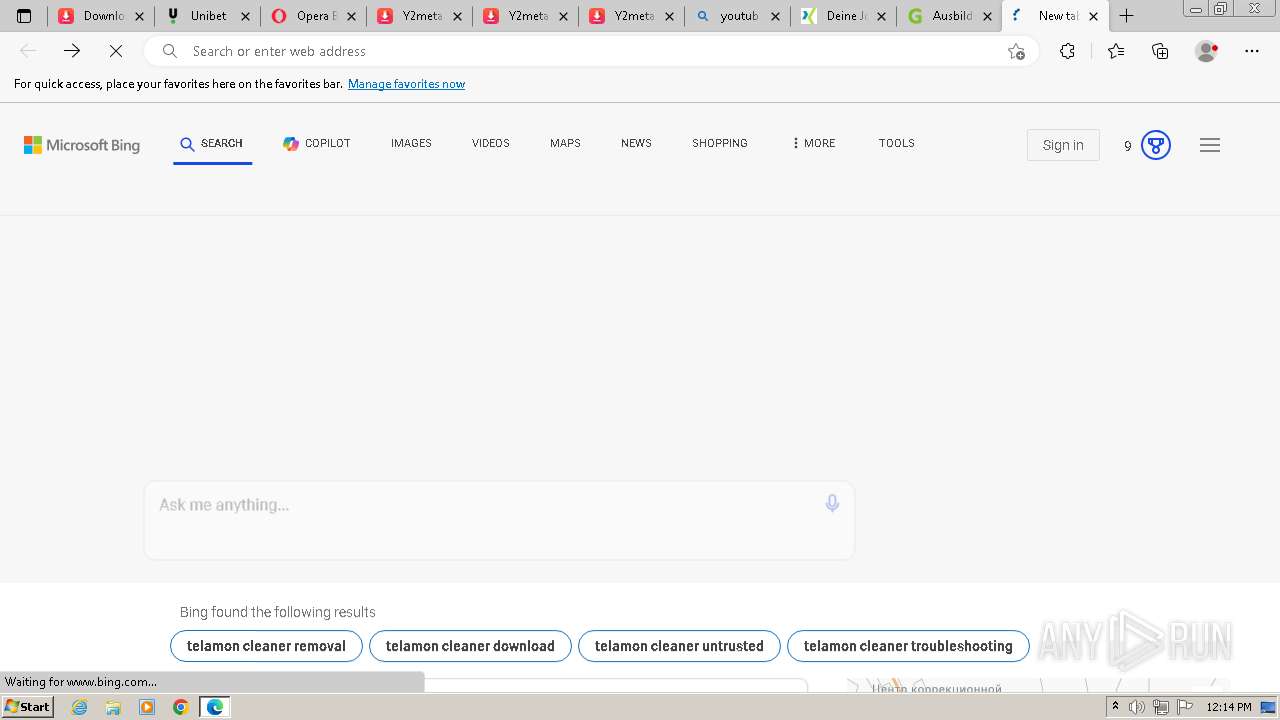This screenshot has height=720, width=1280.
Task: Open the Extensions puzzle icon
Action: click(1068, 51)
